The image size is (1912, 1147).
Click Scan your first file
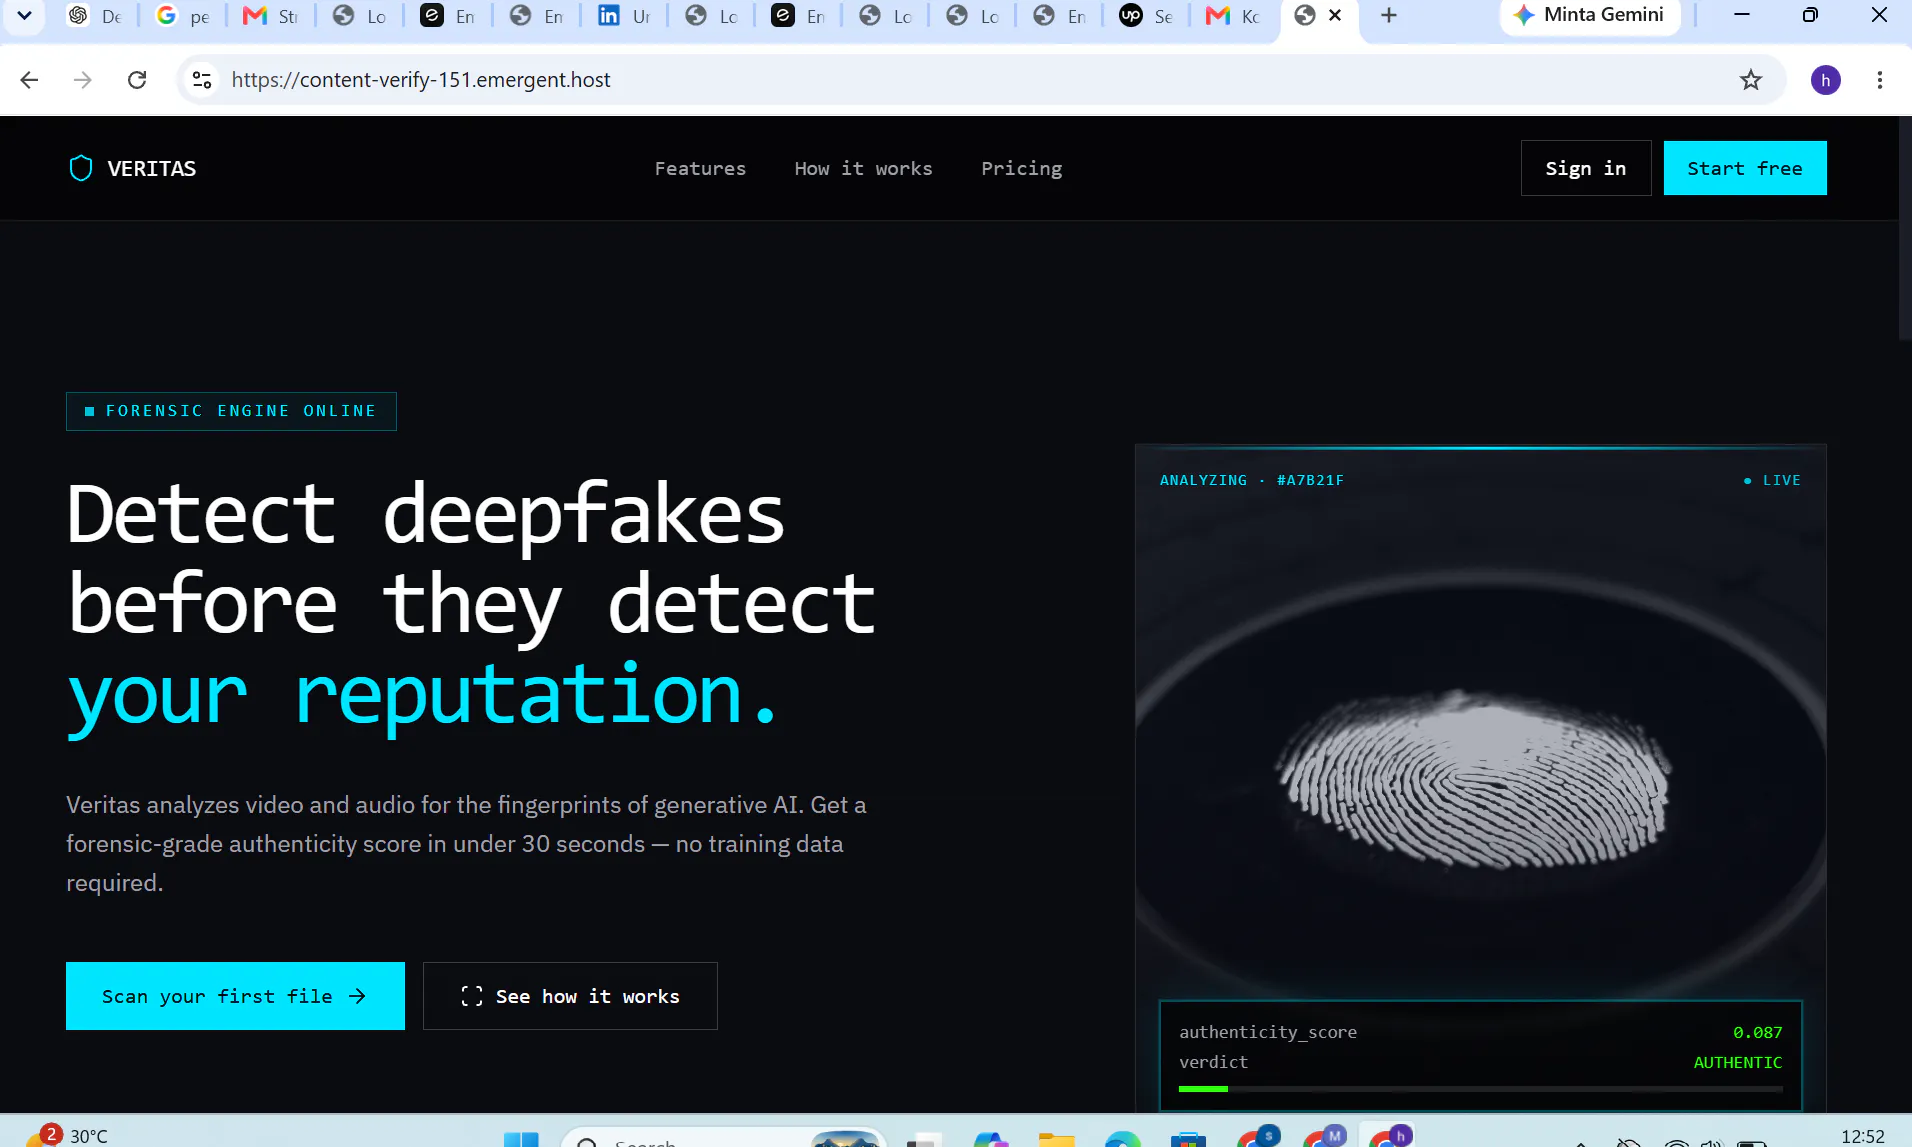(x=235, y=996)
